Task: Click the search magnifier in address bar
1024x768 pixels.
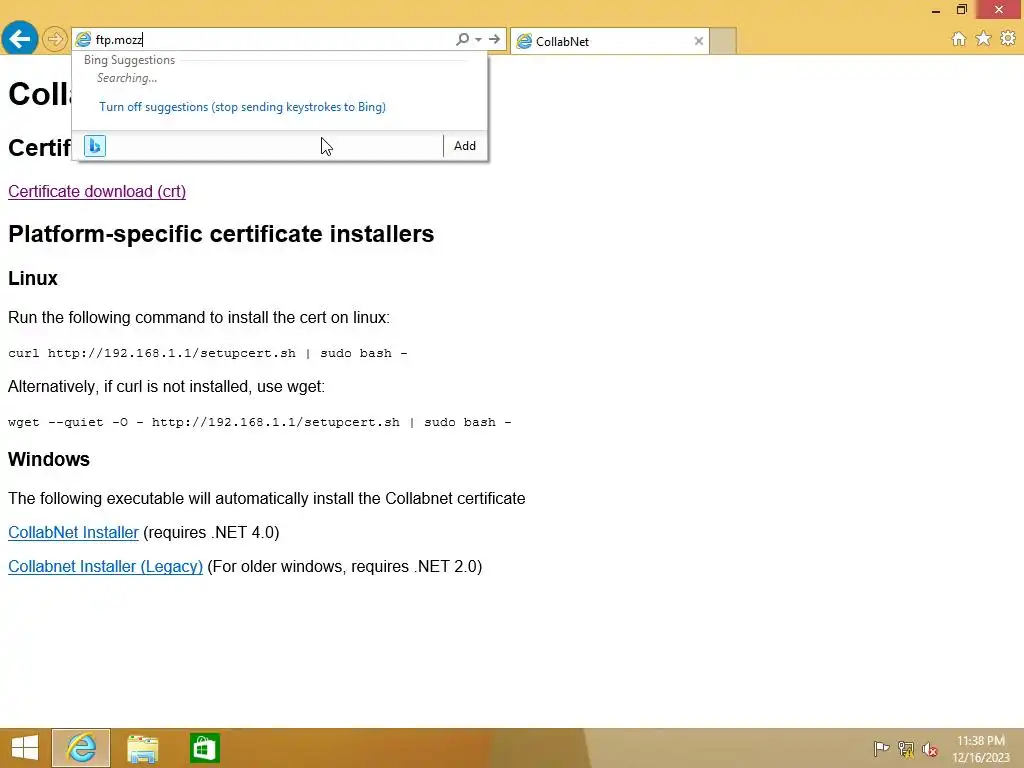Action: click(x=462, y=40)
